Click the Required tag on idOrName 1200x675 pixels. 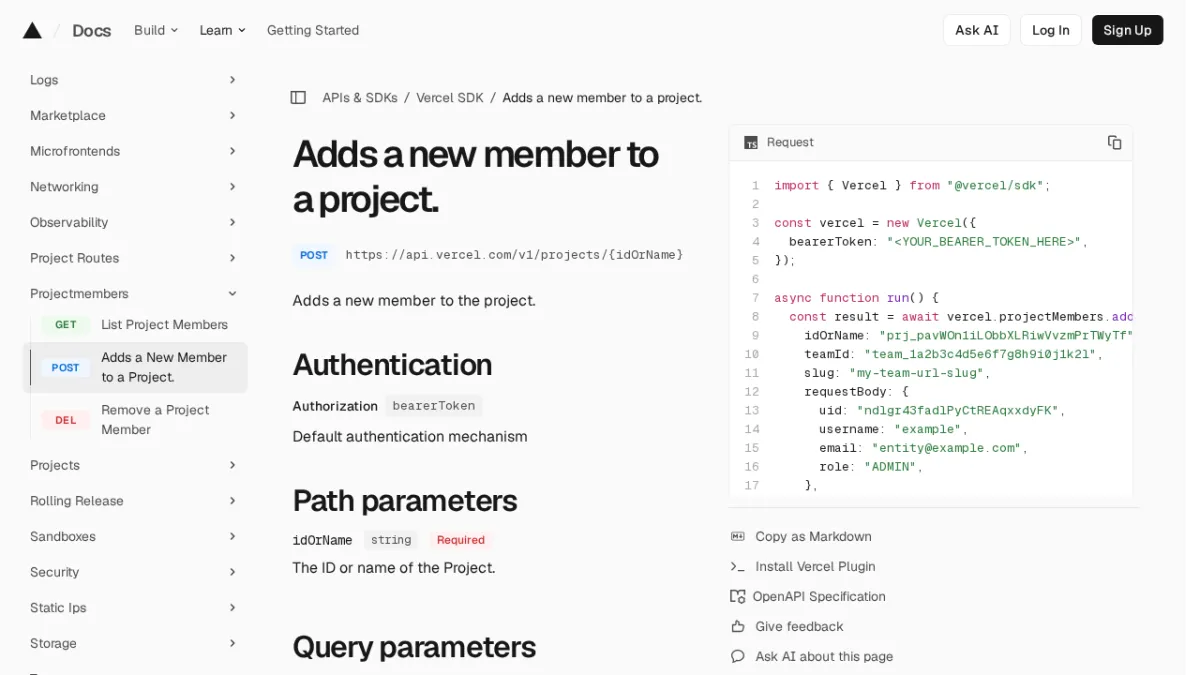pos(461,540)
